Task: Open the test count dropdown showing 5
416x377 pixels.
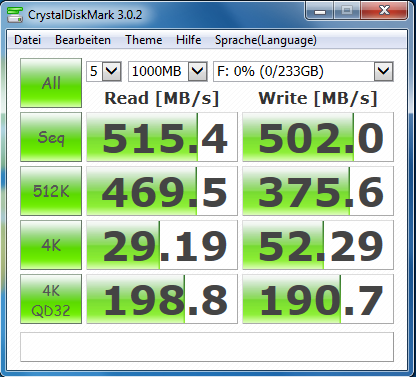Action: click(x=104, y=71)
